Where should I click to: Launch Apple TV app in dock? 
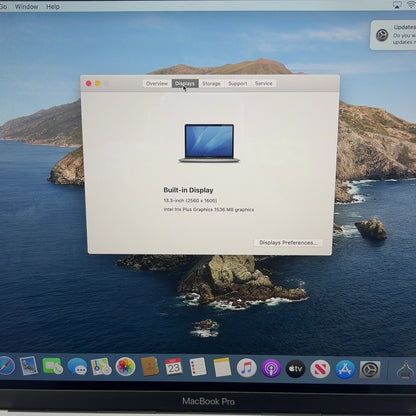[295, 369]
